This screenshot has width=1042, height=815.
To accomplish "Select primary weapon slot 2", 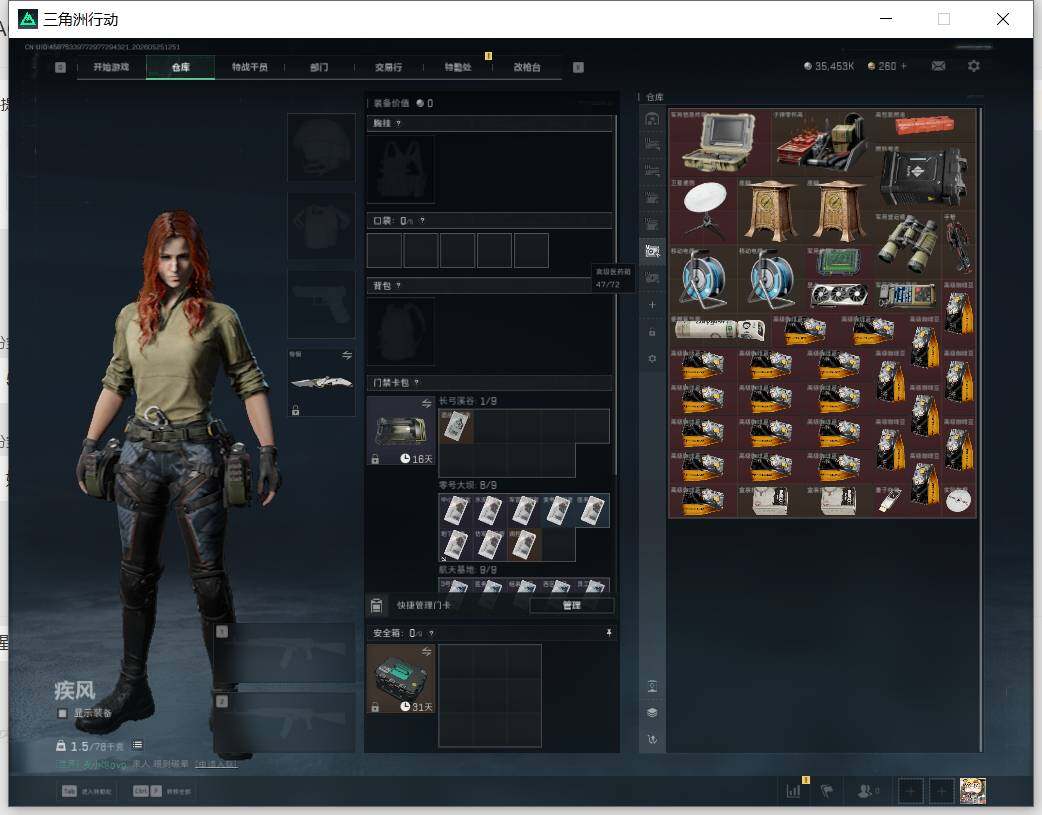I will coord(284,723).
